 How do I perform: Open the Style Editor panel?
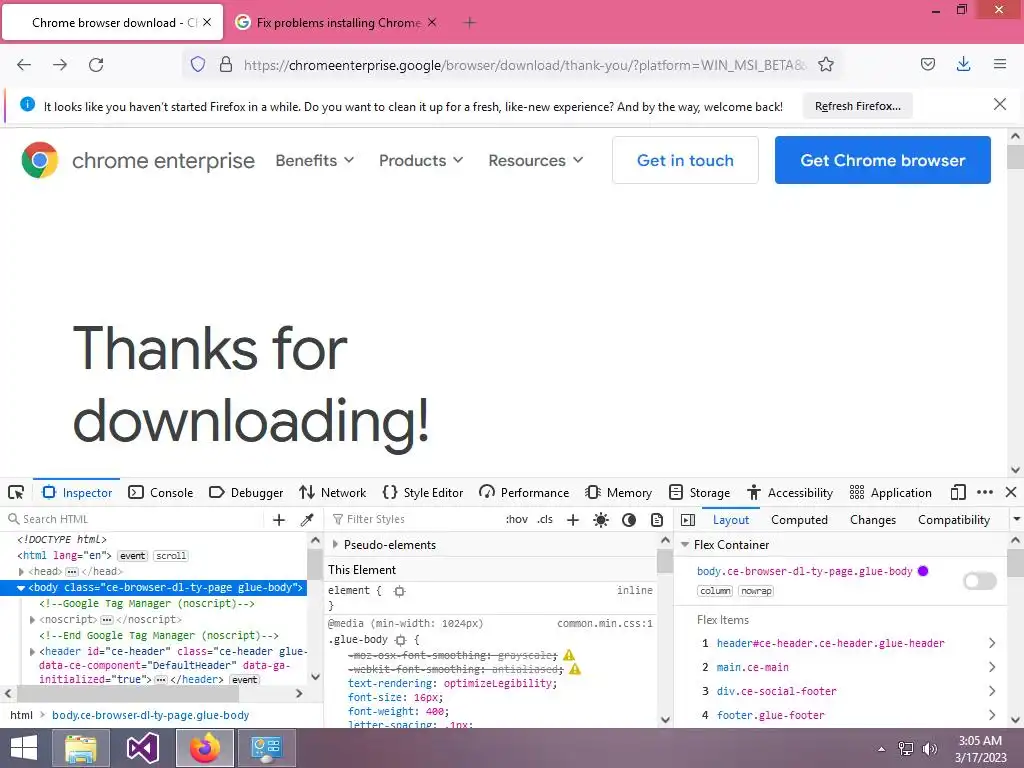pyautogui.click(x=423, y=492)
